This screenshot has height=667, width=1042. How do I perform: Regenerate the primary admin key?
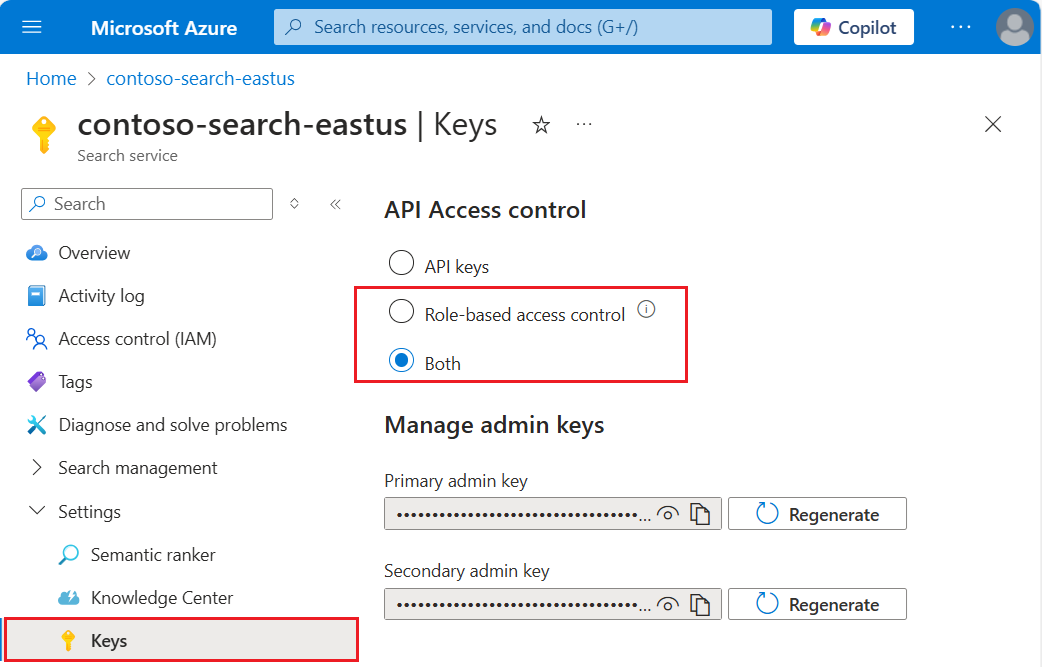pyautogui.click(x=817, y=514)
